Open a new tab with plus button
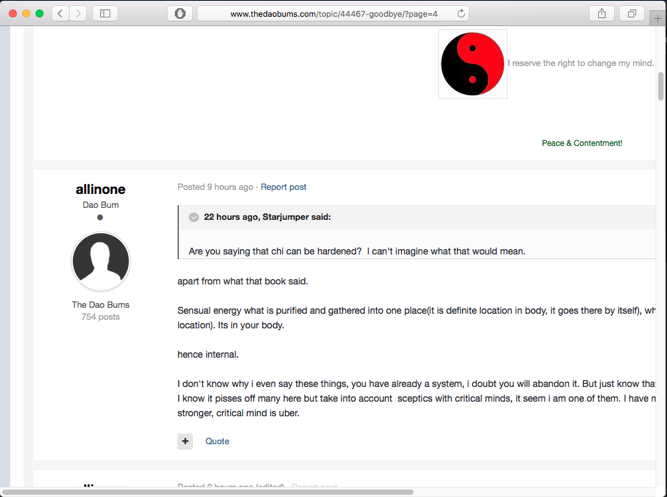 (x=658, y=18)
